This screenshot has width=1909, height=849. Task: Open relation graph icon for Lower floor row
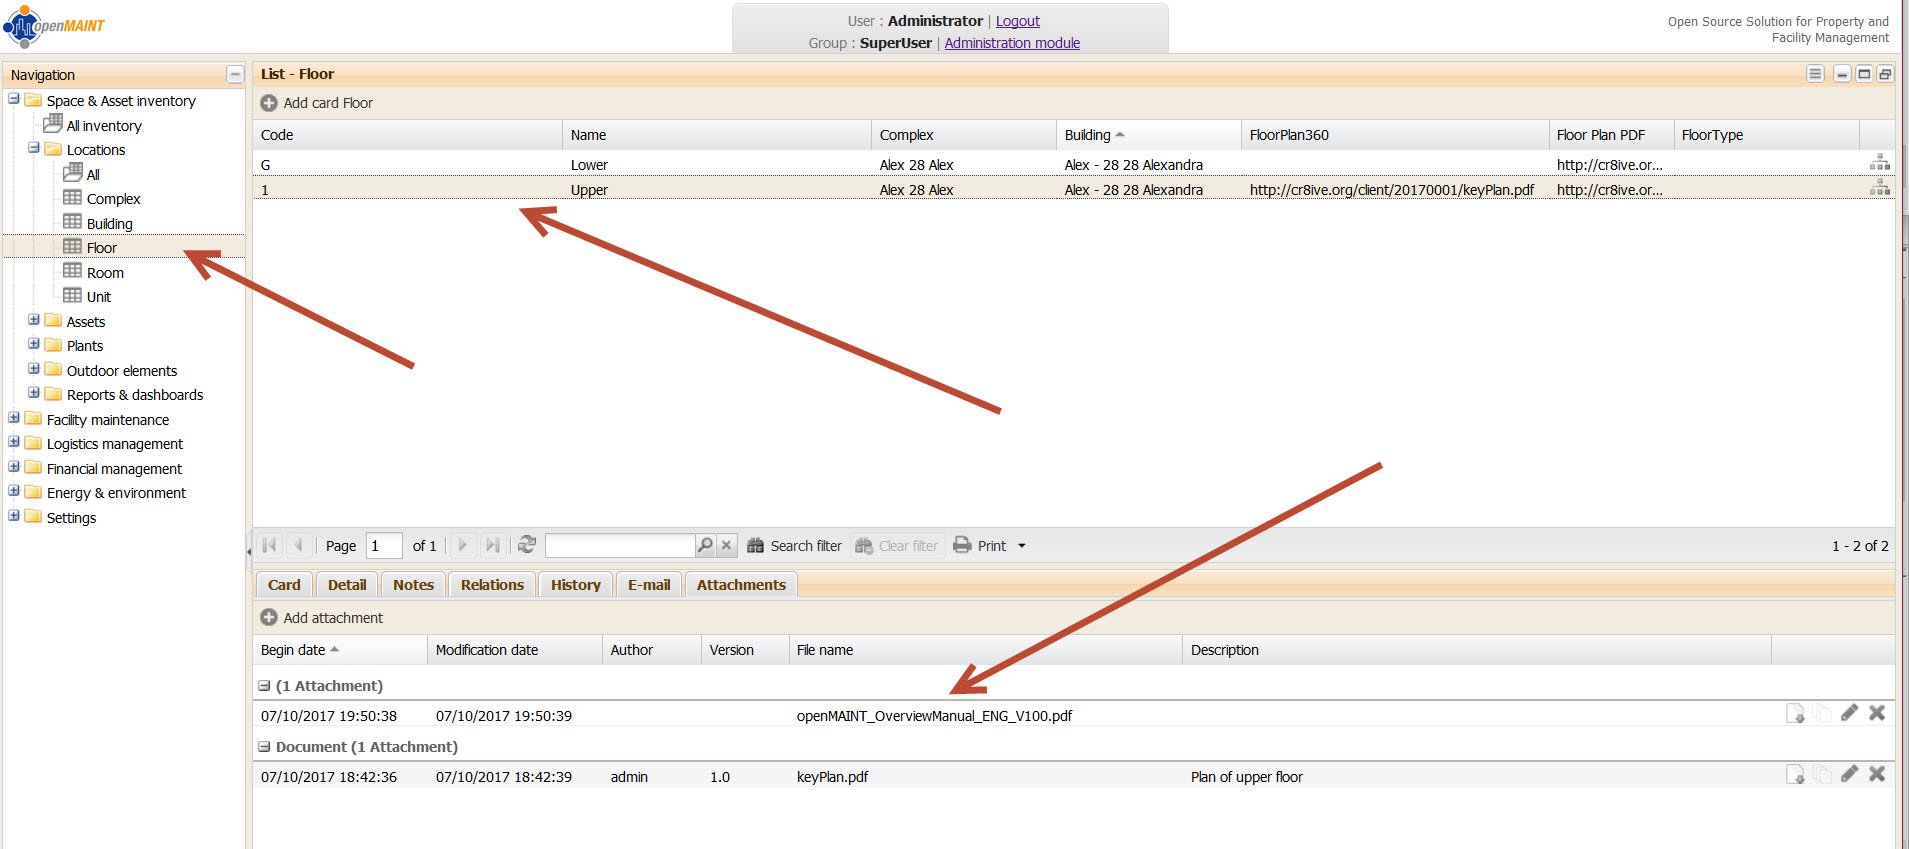(x=1880, y=163)
